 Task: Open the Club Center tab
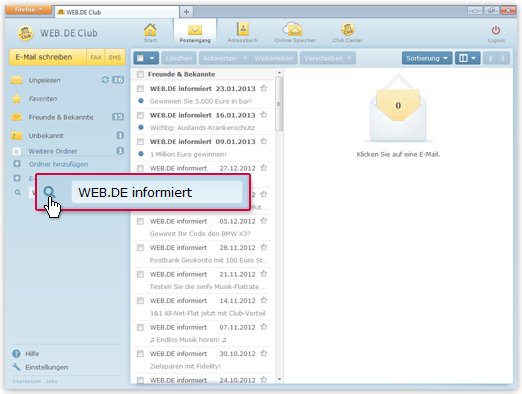(347, 32)
